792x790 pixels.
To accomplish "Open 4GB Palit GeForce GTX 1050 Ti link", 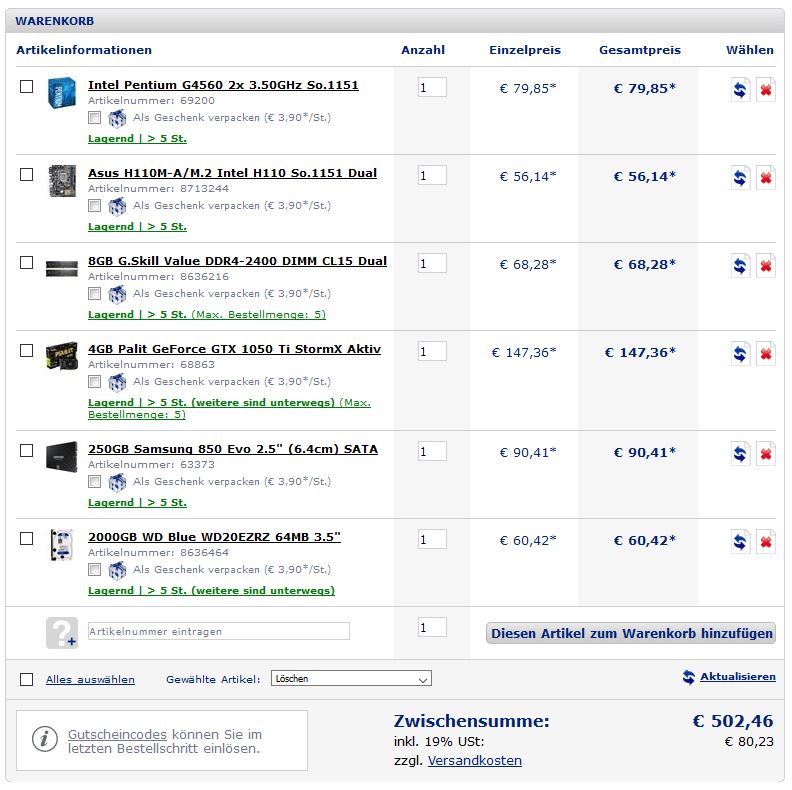I will tap(234, 349).
